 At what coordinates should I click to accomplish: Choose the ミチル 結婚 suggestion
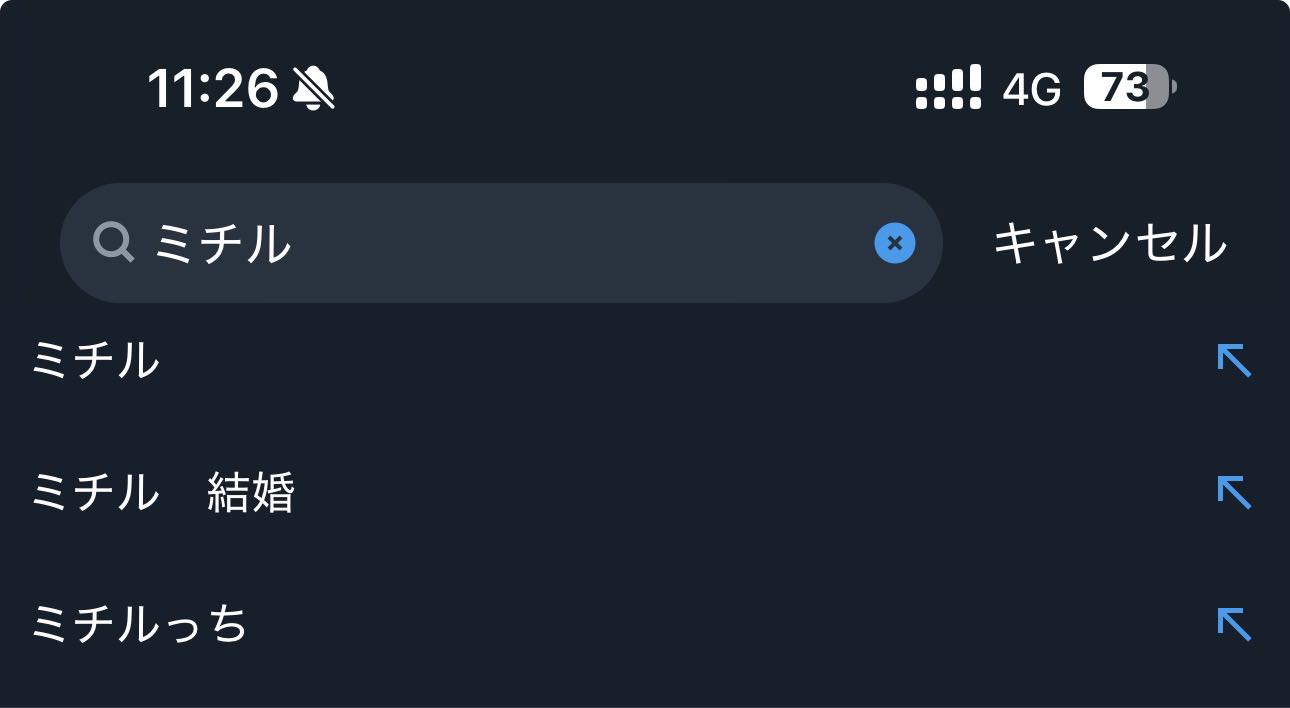point(163,493)
